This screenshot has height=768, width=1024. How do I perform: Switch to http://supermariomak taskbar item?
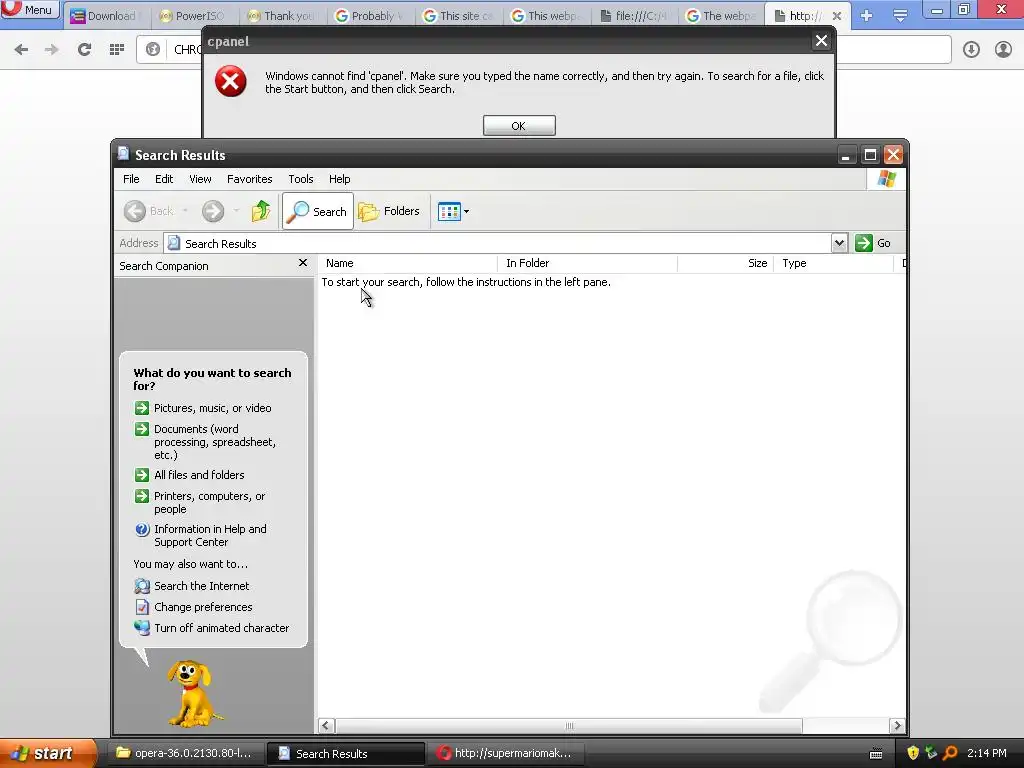(x=507, y=753)
